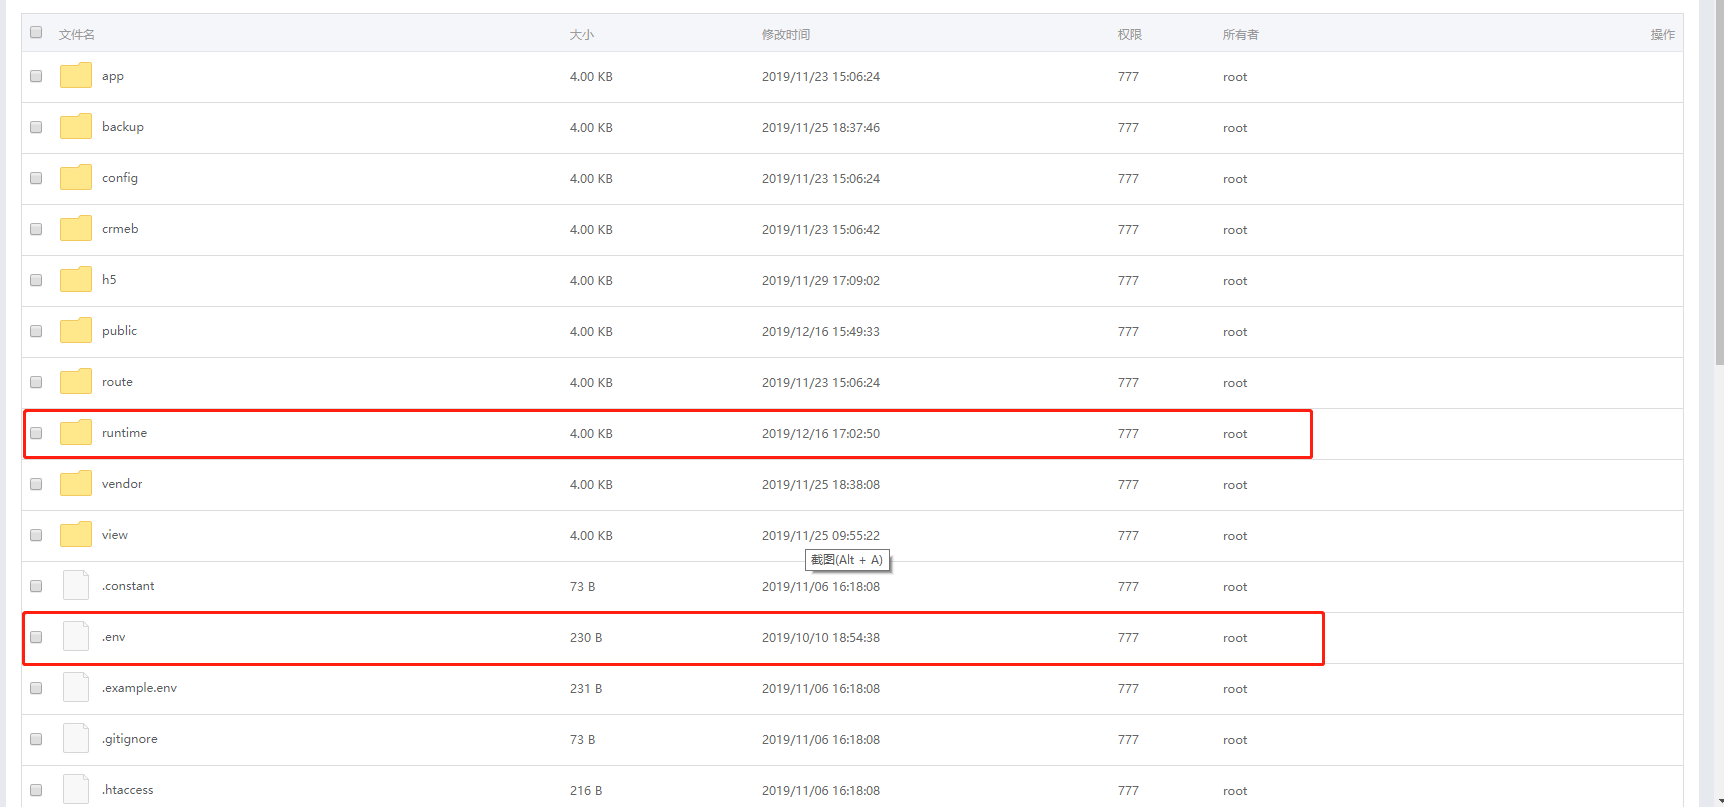Open the crmeb folder icon
The height and width of the screenshot is (807, 1724).
76,229
